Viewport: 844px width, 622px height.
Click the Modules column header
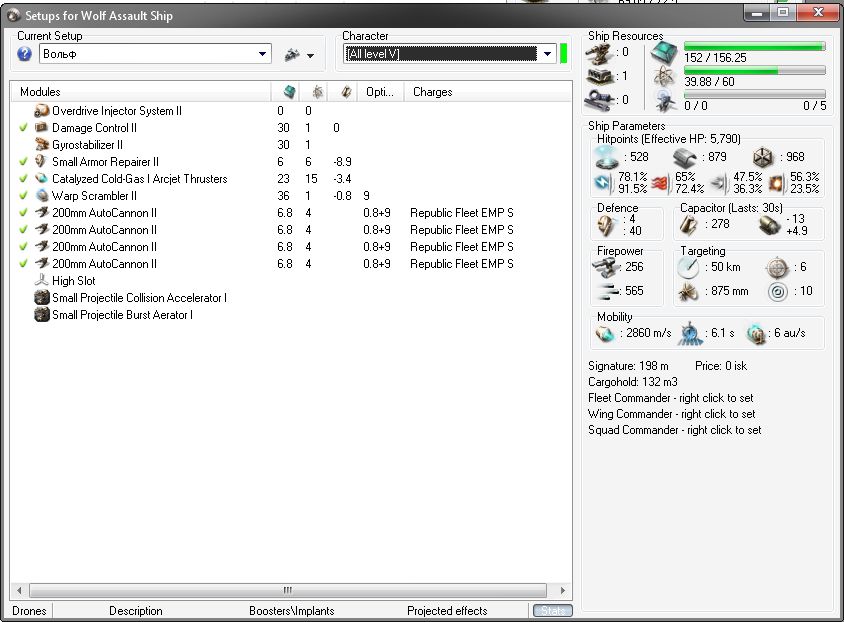pos(141,92)
